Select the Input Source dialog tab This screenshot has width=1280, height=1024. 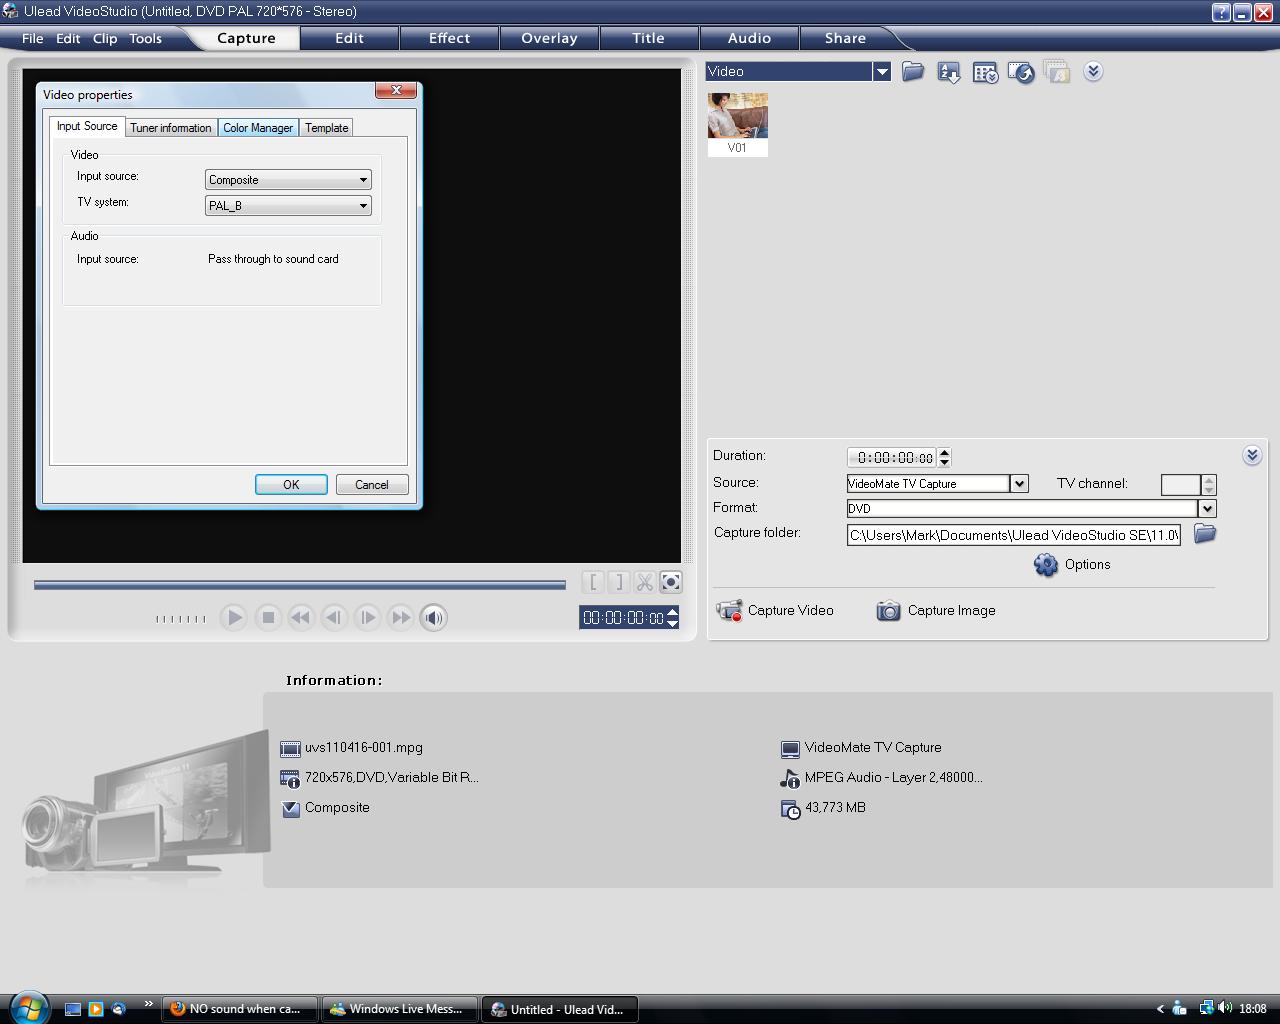point(87,126)
